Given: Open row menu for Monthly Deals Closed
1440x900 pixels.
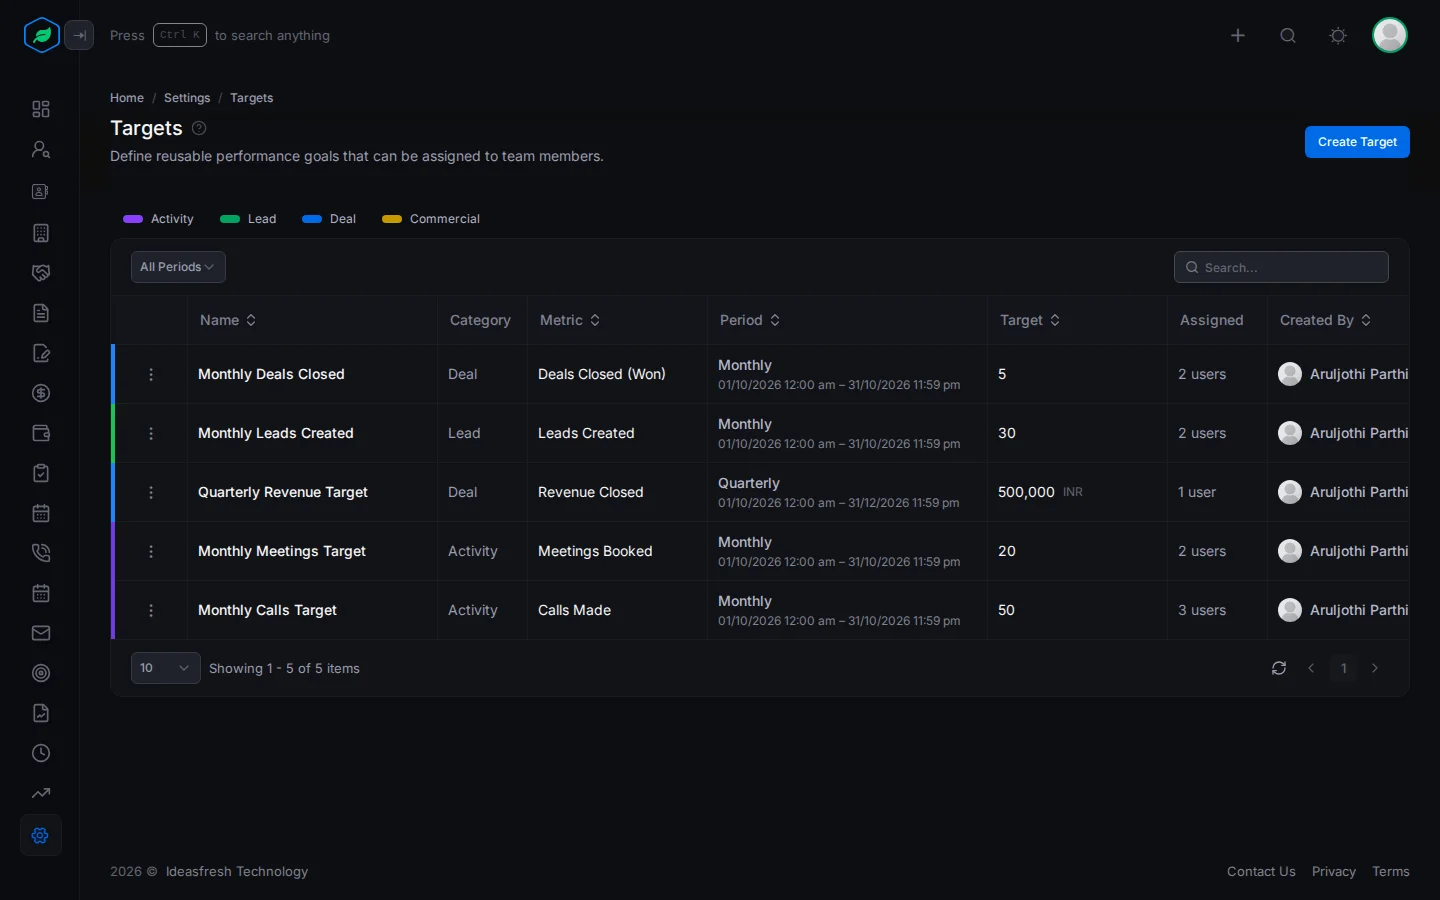Looking at the screenshot, I should [x=151, y=374].
